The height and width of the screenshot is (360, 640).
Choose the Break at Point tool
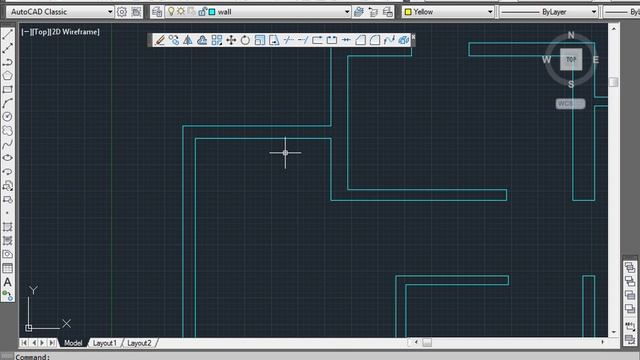pos(317,40)
